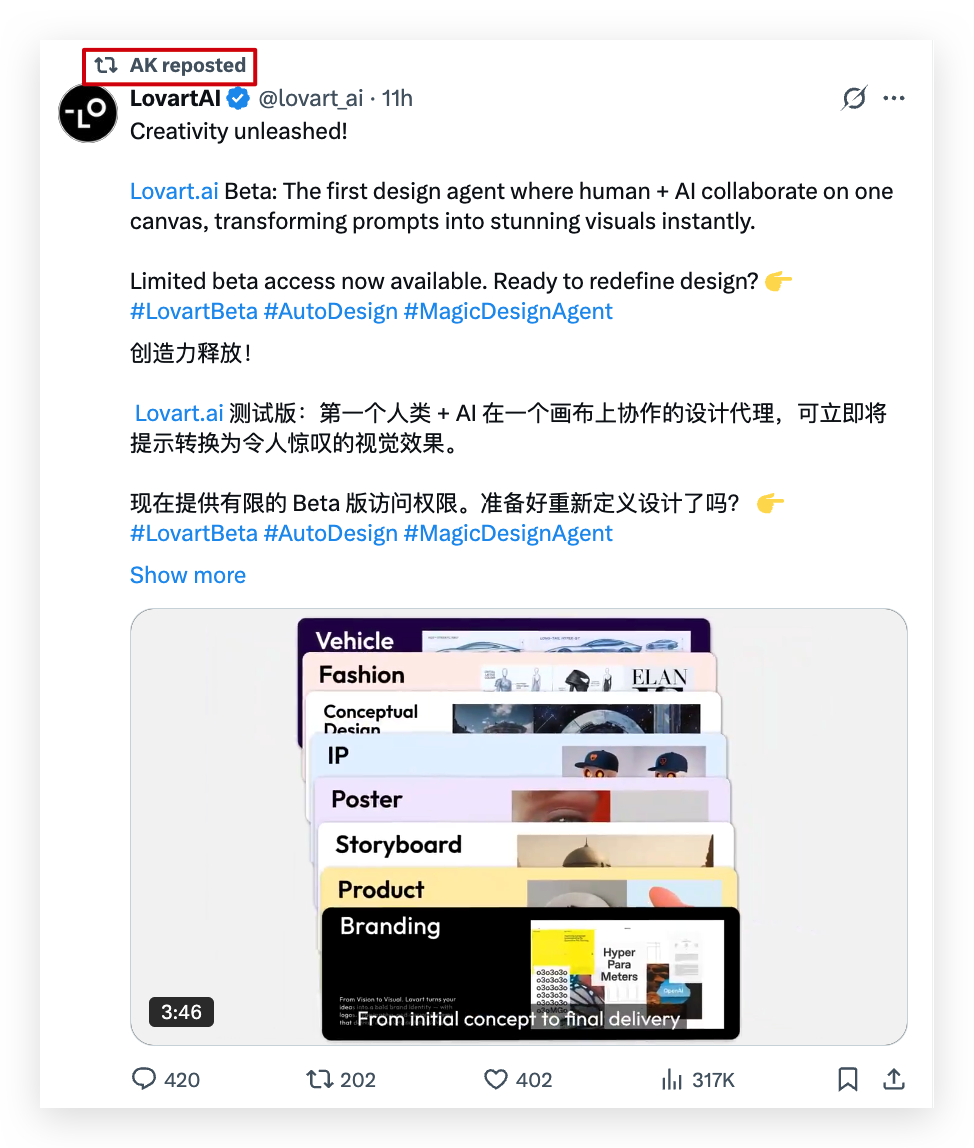Screen dimensions: 974x1148
Task: Open Lovart.ai link in Chinese text
Action: [179, 413]
